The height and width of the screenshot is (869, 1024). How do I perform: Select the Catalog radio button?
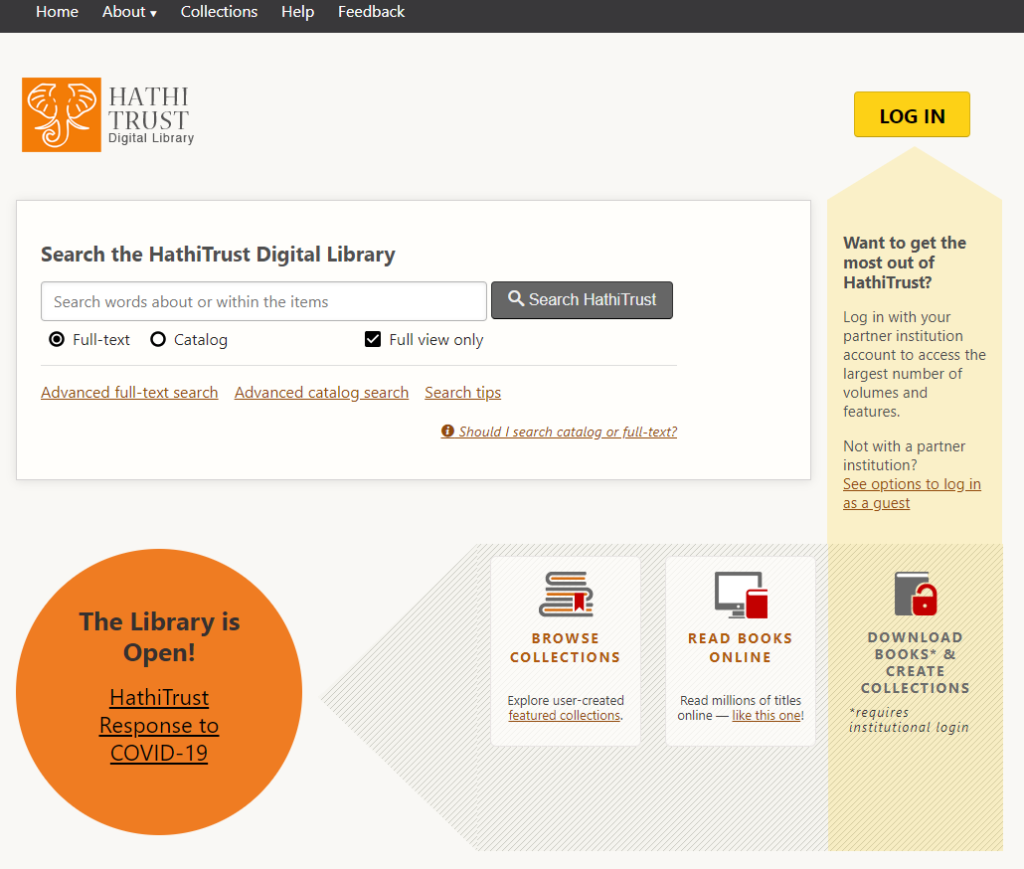tap(158, 340)
